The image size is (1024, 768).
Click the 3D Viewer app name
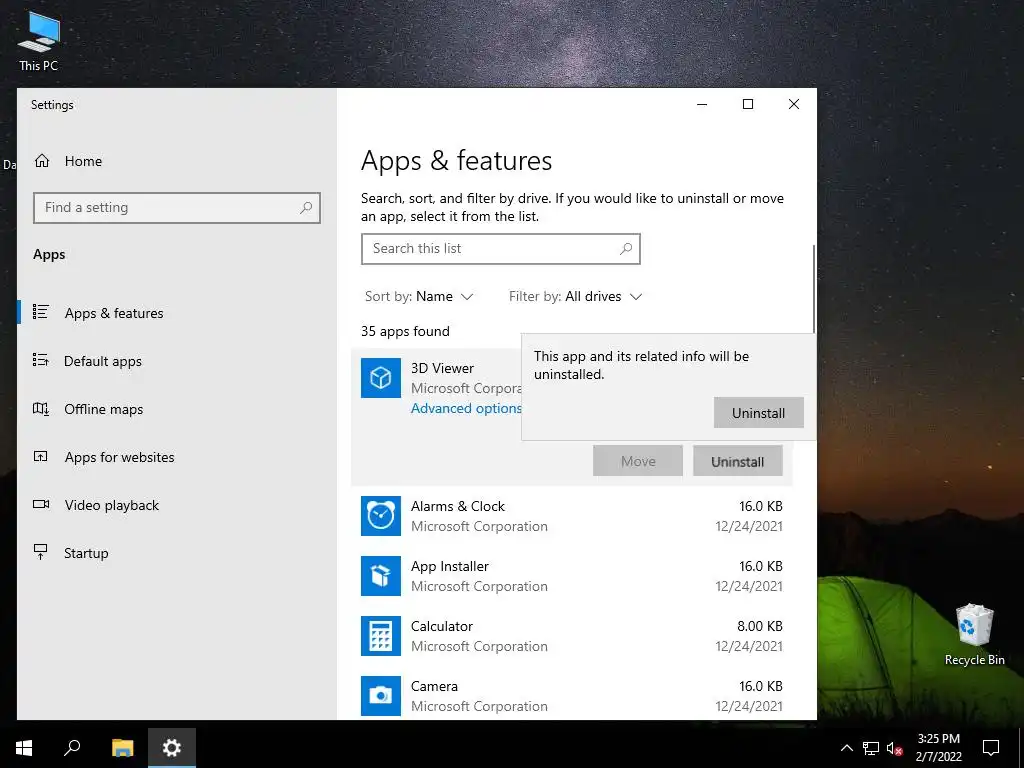(442, 368)
